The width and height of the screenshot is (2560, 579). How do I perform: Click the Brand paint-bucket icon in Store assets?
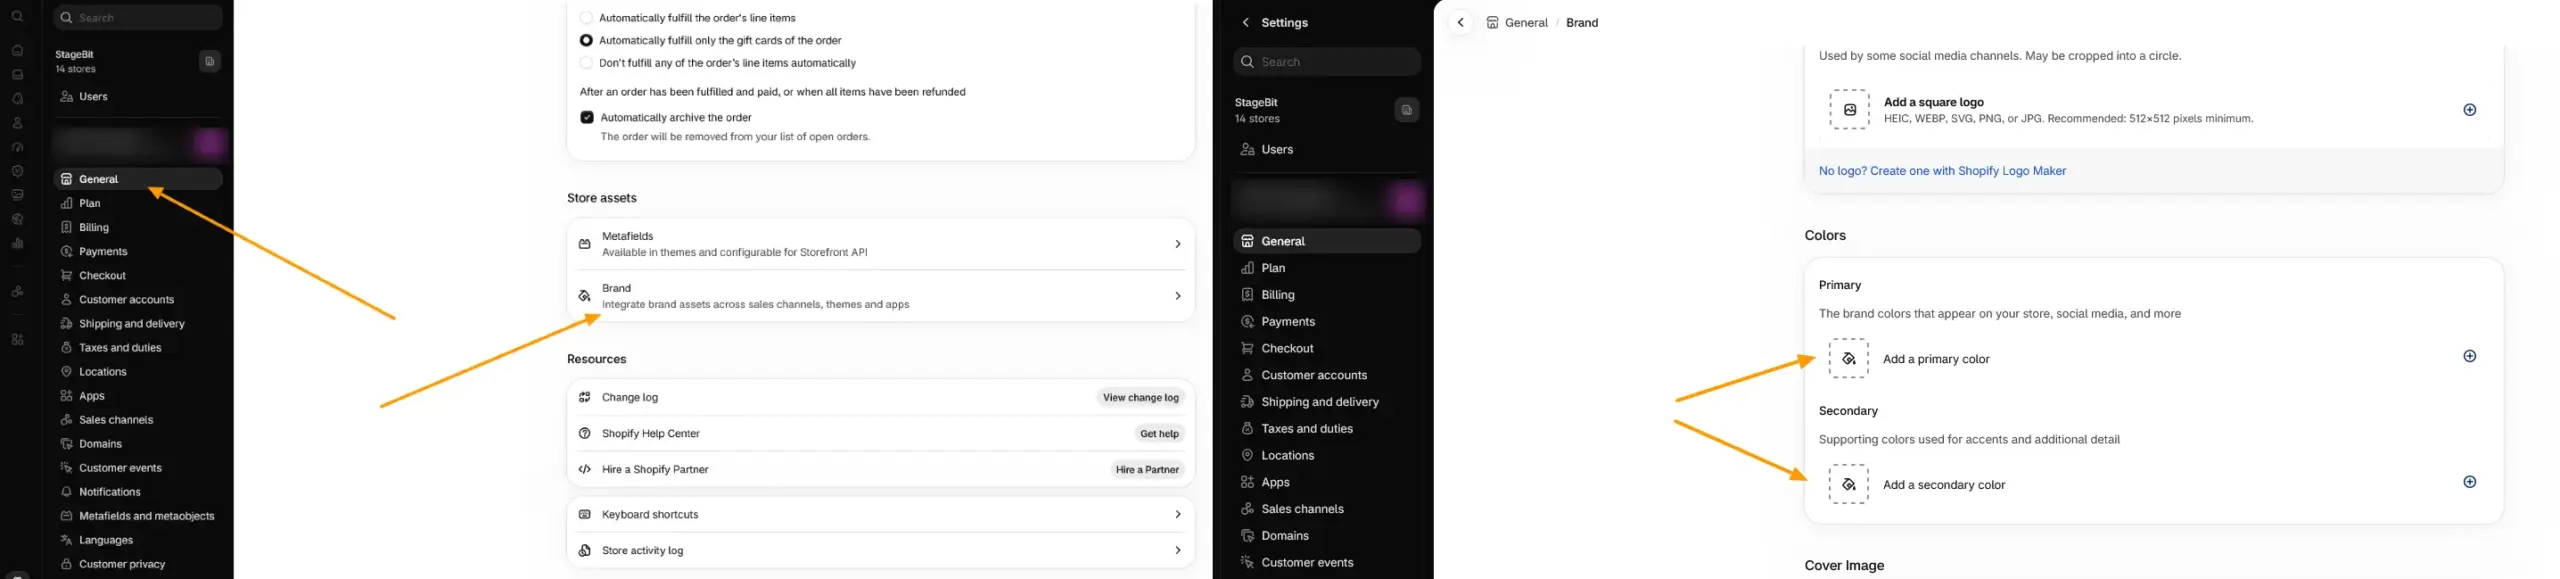pyautogui.click(x=585, y=296)
